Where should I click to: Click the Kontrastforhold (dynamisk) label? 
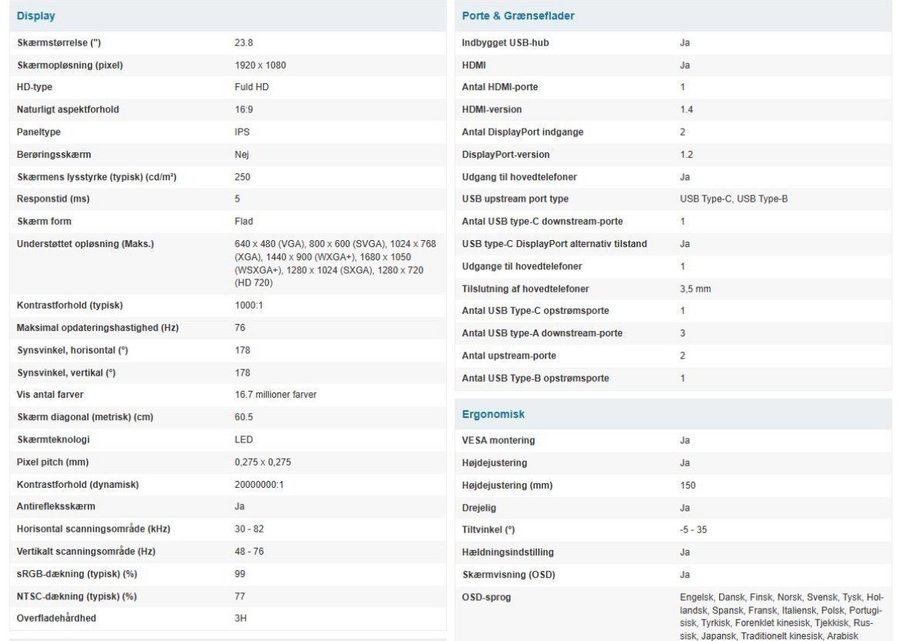pos(78,484)
